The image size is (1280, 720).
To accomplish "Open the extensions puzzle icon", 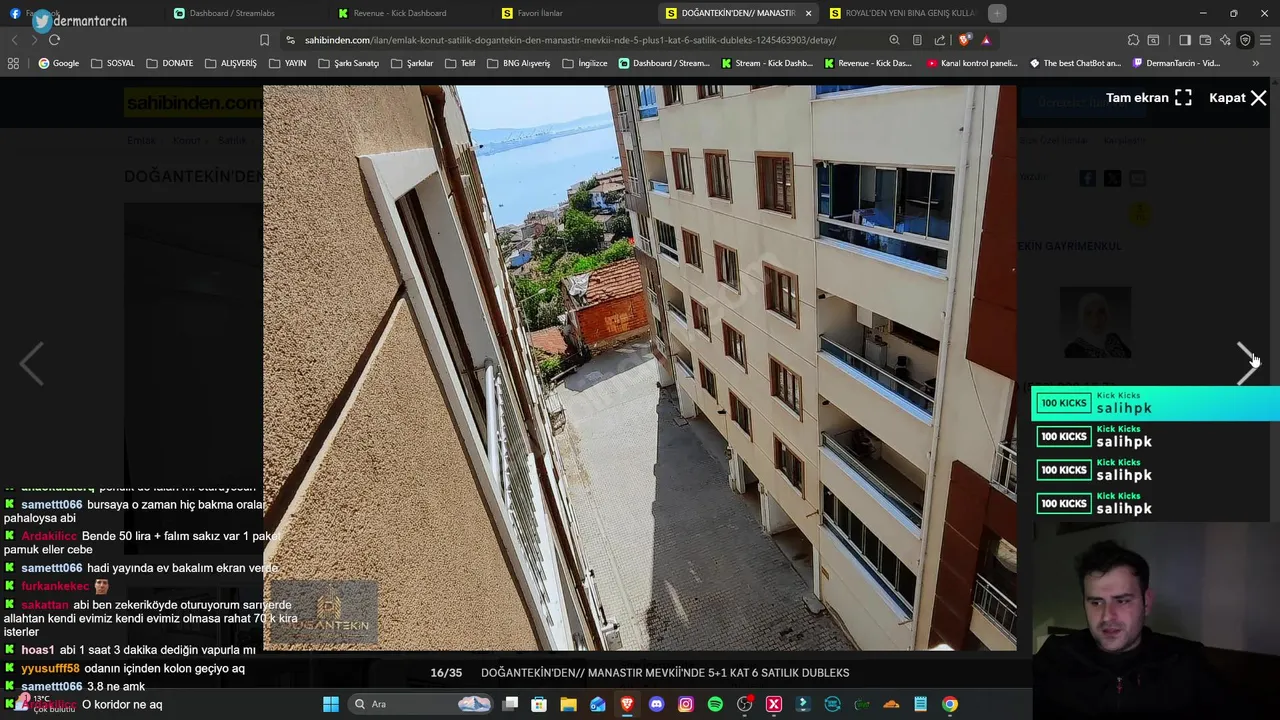I will 1133,40.
